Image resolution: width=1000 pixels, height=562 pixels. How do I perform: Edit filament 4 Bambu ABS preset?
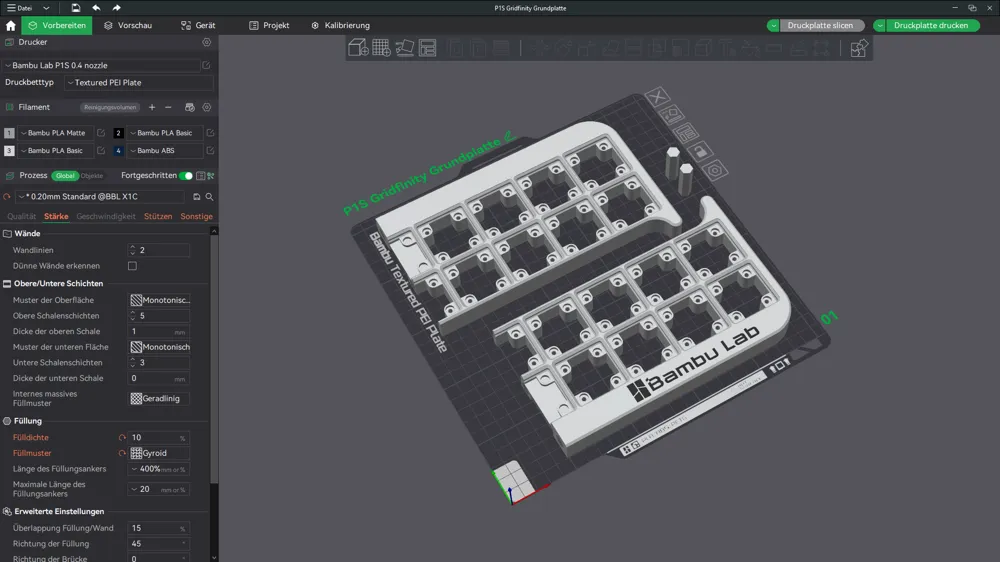click(x=210, y=151)
